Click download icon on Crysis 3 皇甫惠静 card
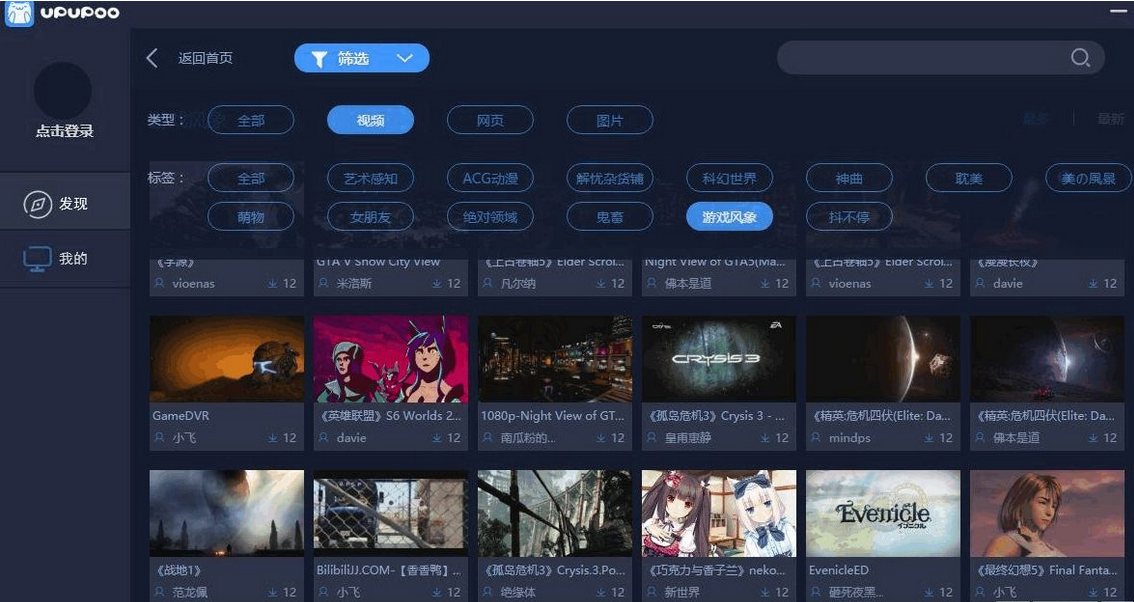The image size is (1134, 602). pyautogui.click(x=765, y=438)
